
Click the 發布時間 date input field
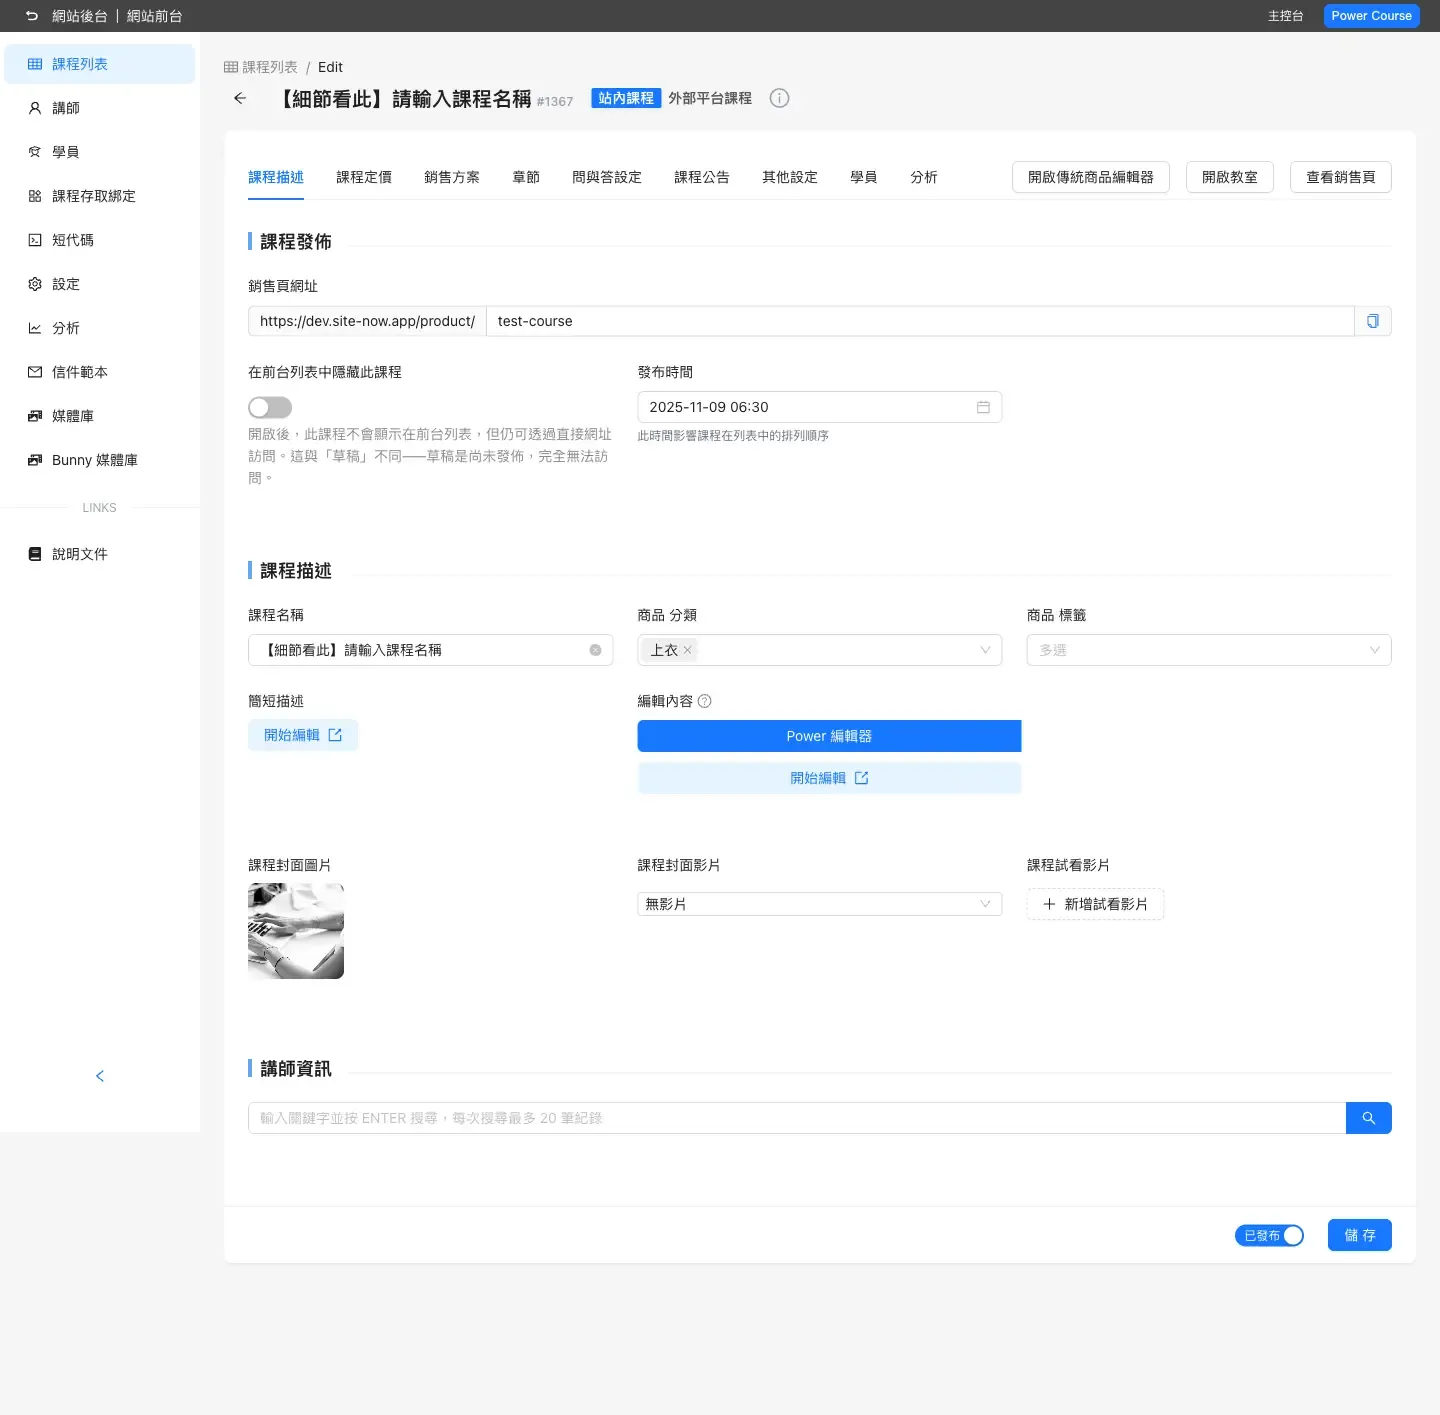click(820, 407)
